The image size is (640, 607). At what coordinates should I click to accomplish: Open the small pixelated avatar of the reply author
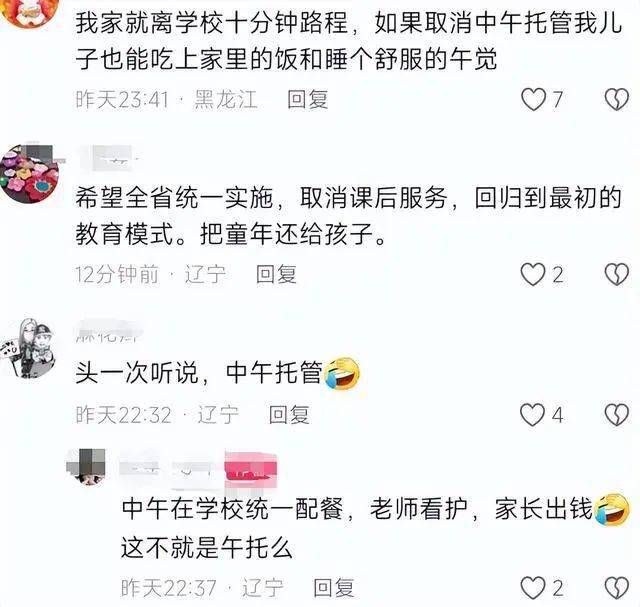tap(86, 466)
